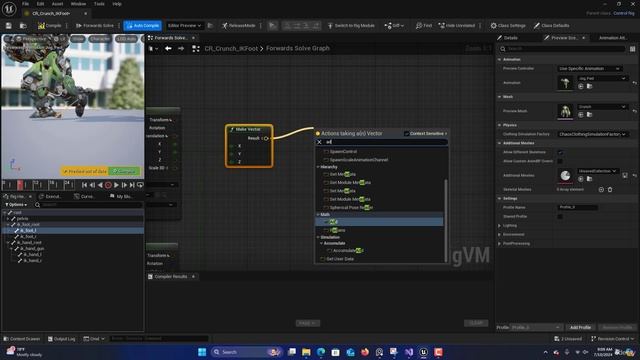Open the Diff dropdown in the toolbar
The image size is (640, 360).
394,26
